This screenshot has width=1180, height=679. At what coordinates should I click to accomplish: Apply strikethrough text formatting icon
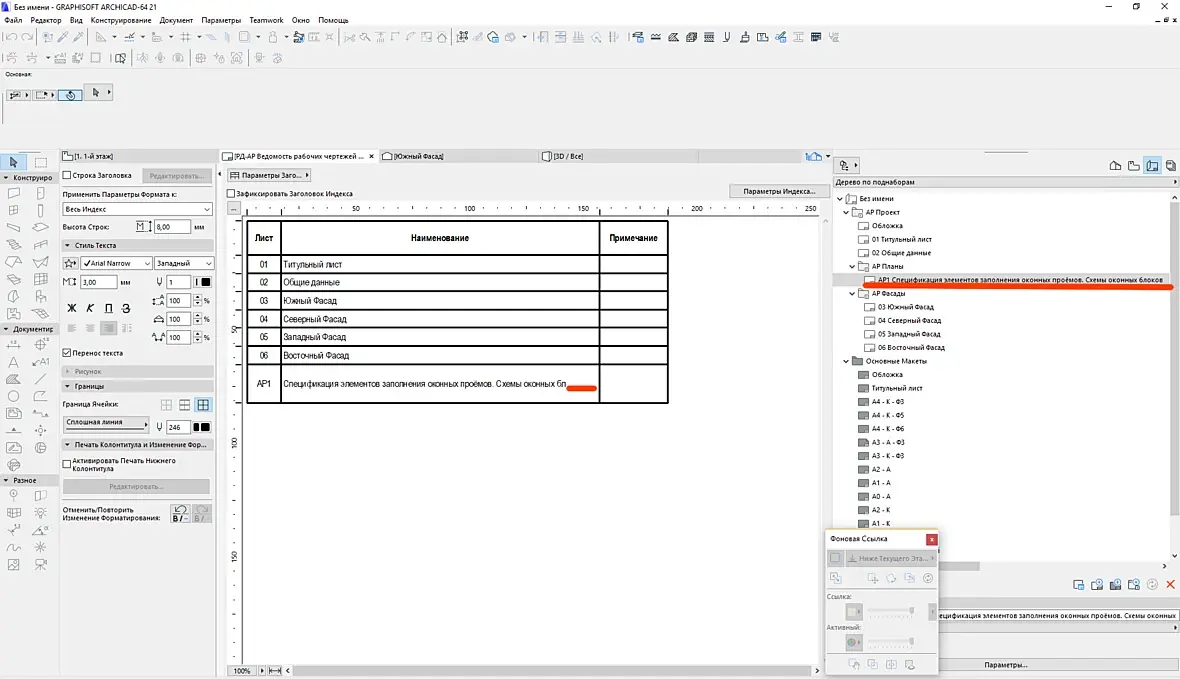pyautogui.click(x=125, y=308)
